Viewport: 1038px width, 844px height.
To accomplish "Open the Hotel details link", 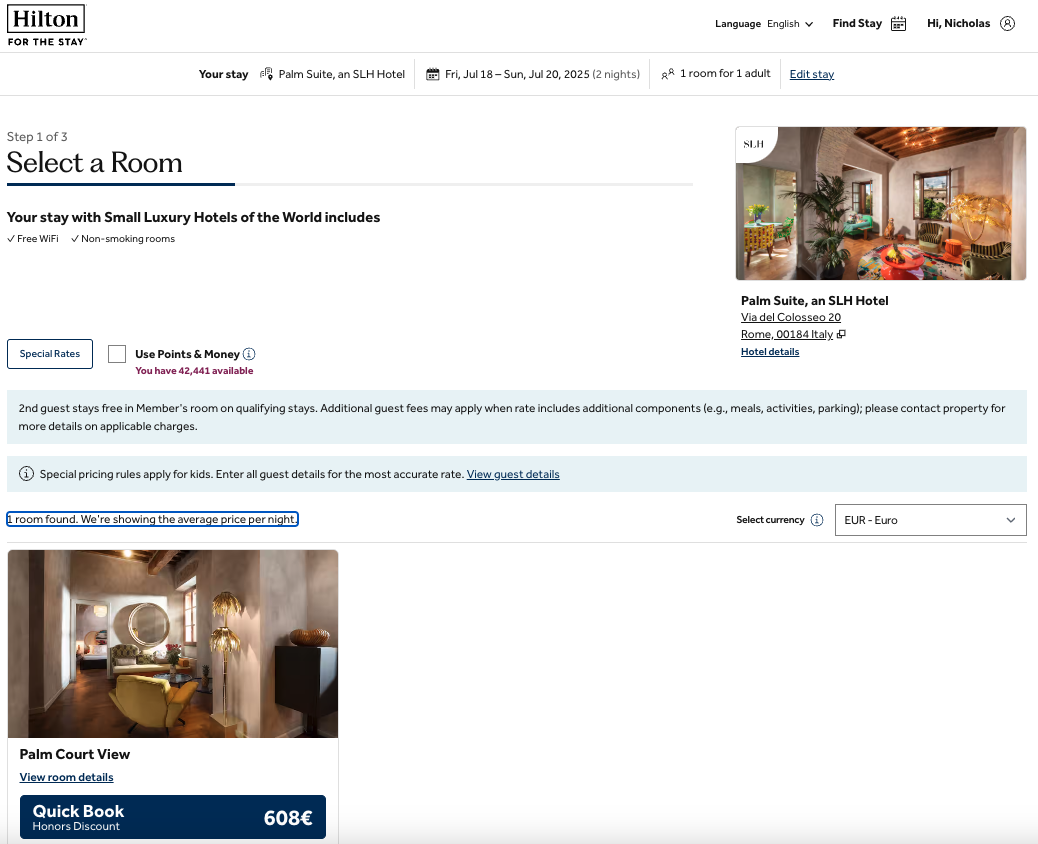I will coord(770,352).
